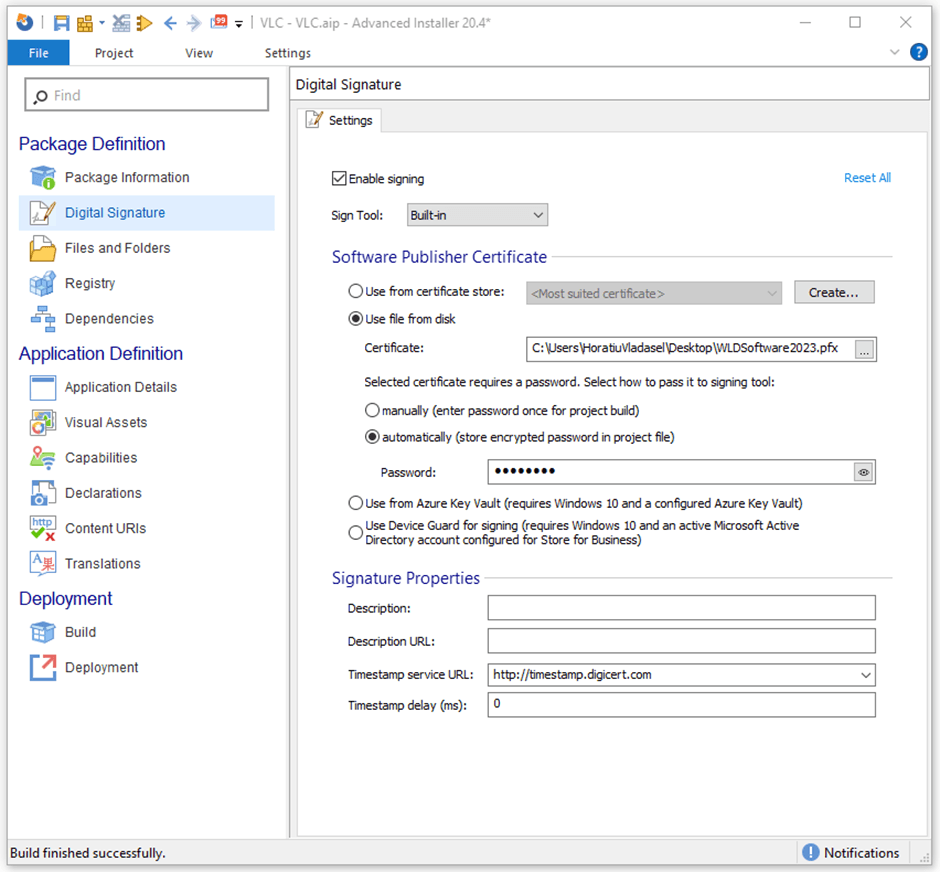Click the Run project icon in toolbar
This screenshot has width=940, height=872.
[144, 23]
